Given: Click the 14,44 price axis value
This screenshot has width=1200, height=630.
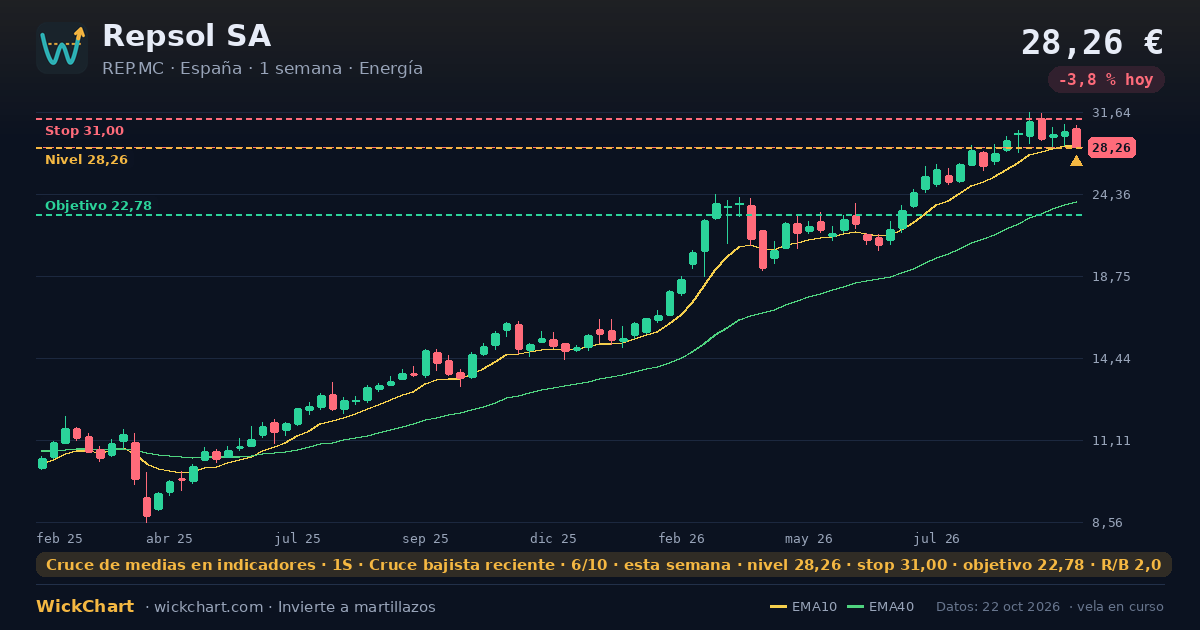Looking at the screenshot, I should (x=1111, y=359).
